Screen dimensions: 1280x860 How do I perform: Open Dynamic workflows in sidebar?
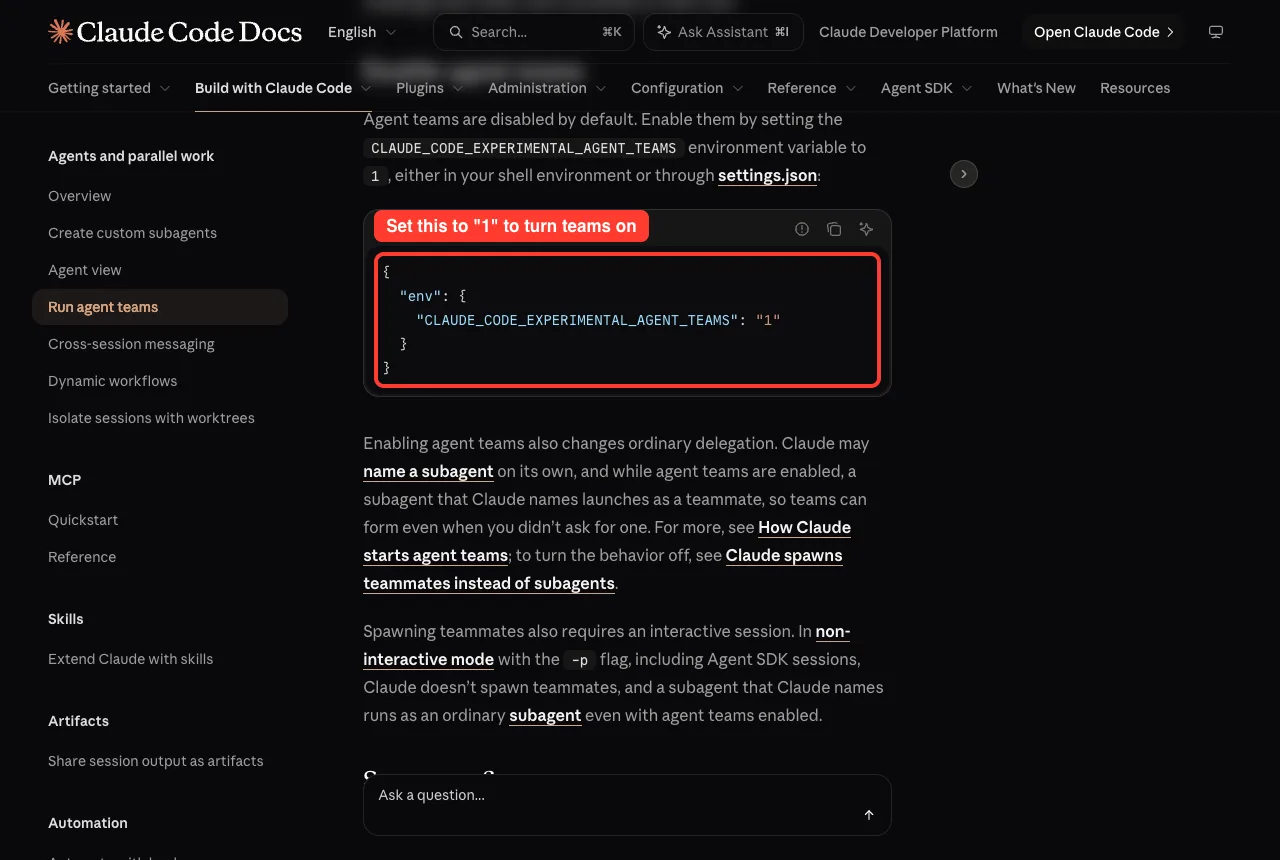(x=113, y=381)
